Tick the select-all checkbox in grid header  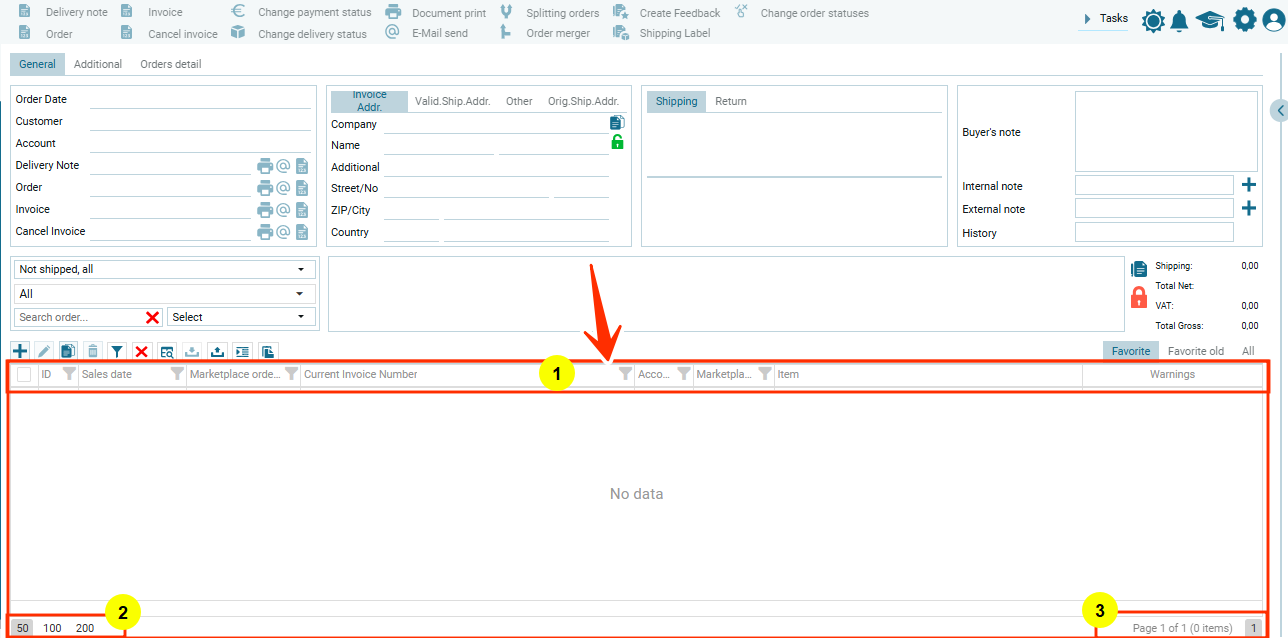(24, 375)
